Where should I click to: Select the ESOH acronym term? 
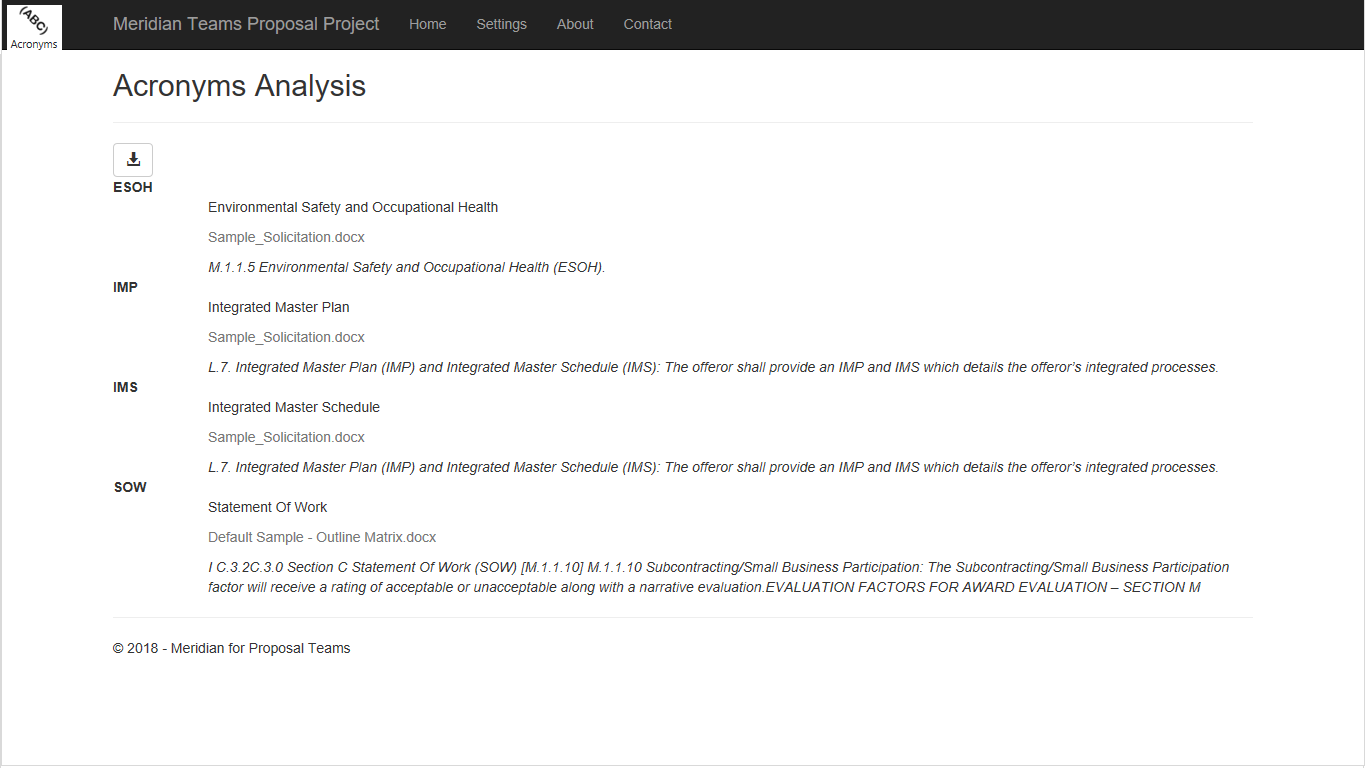click(x=133, y=187)
